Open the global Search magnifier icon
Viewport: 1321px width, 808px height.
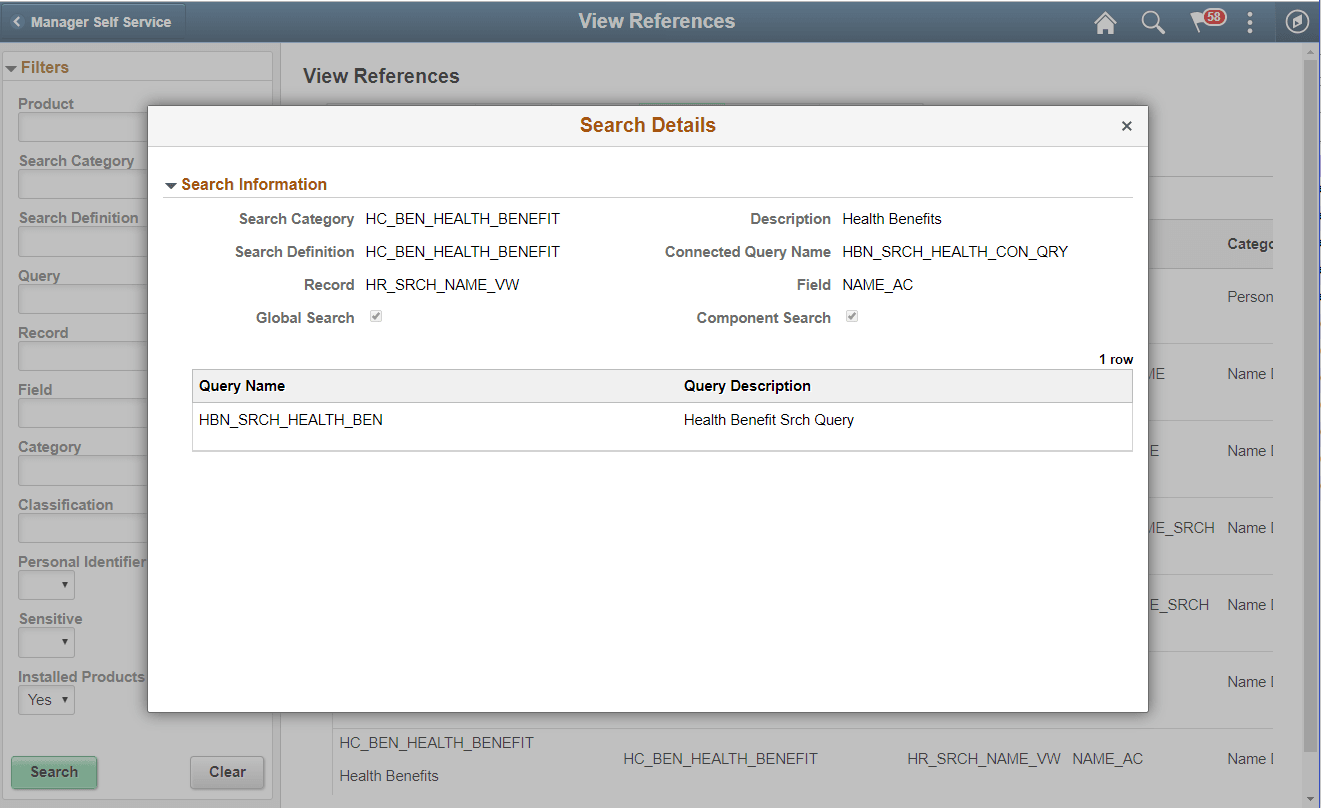pos(1153,21)
